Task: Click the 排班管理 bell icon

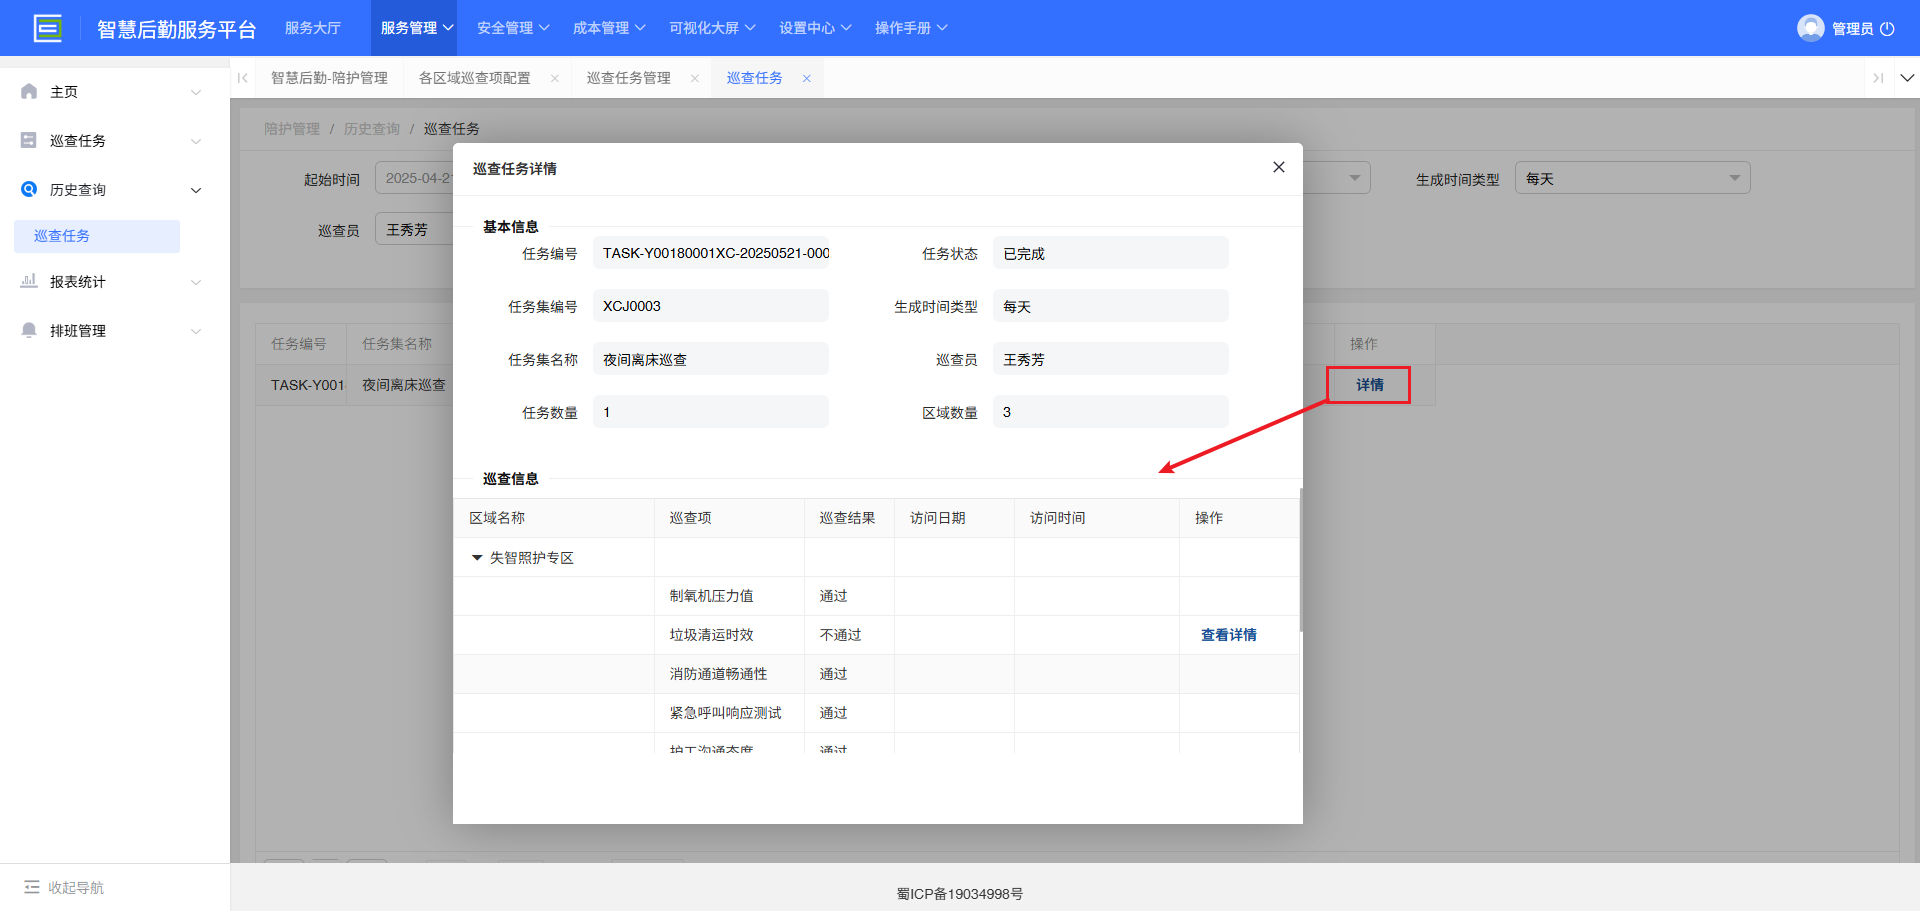Action: click(29, 330)
